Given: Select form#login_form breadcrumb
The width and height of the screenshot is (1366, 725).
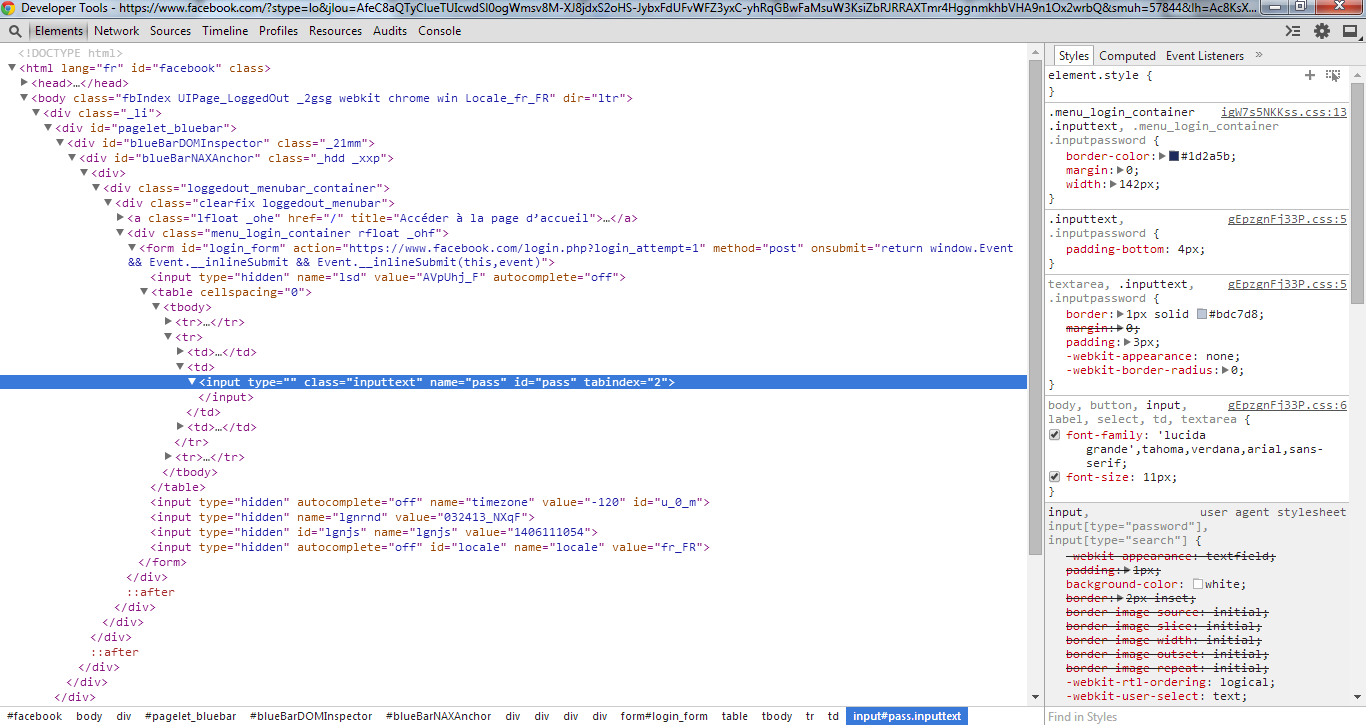Looking at the screenshot, I should [664, 716].
